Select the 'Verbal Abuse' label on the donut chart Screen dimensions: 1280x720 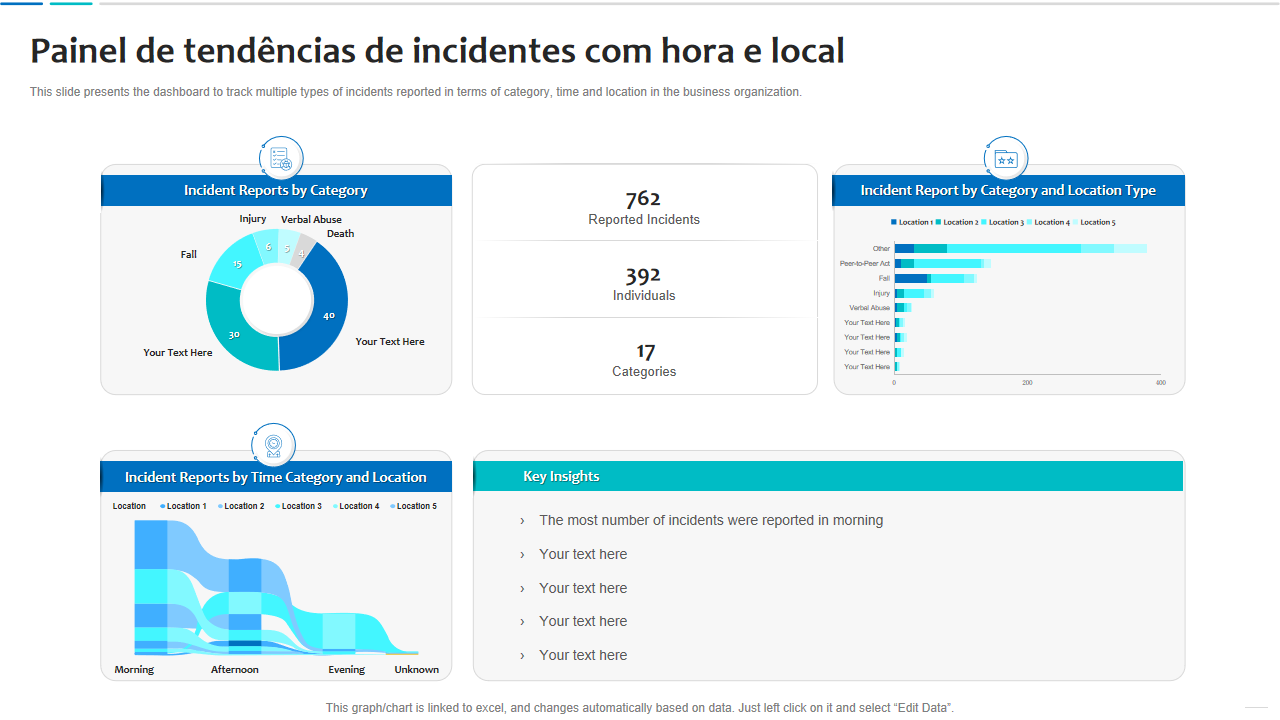311,220
